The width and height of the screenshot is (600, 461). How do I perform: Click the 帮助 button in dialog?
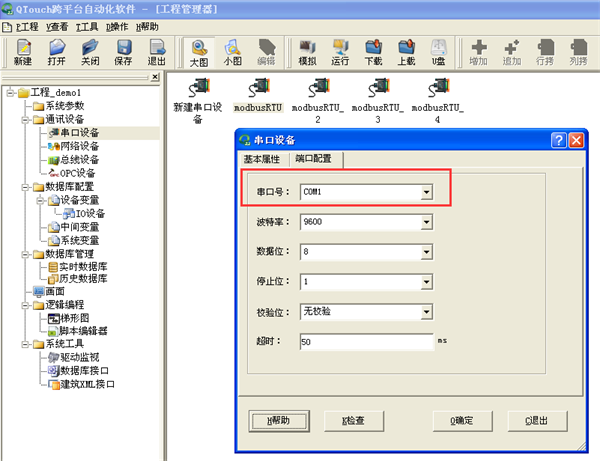click(279, 421)
